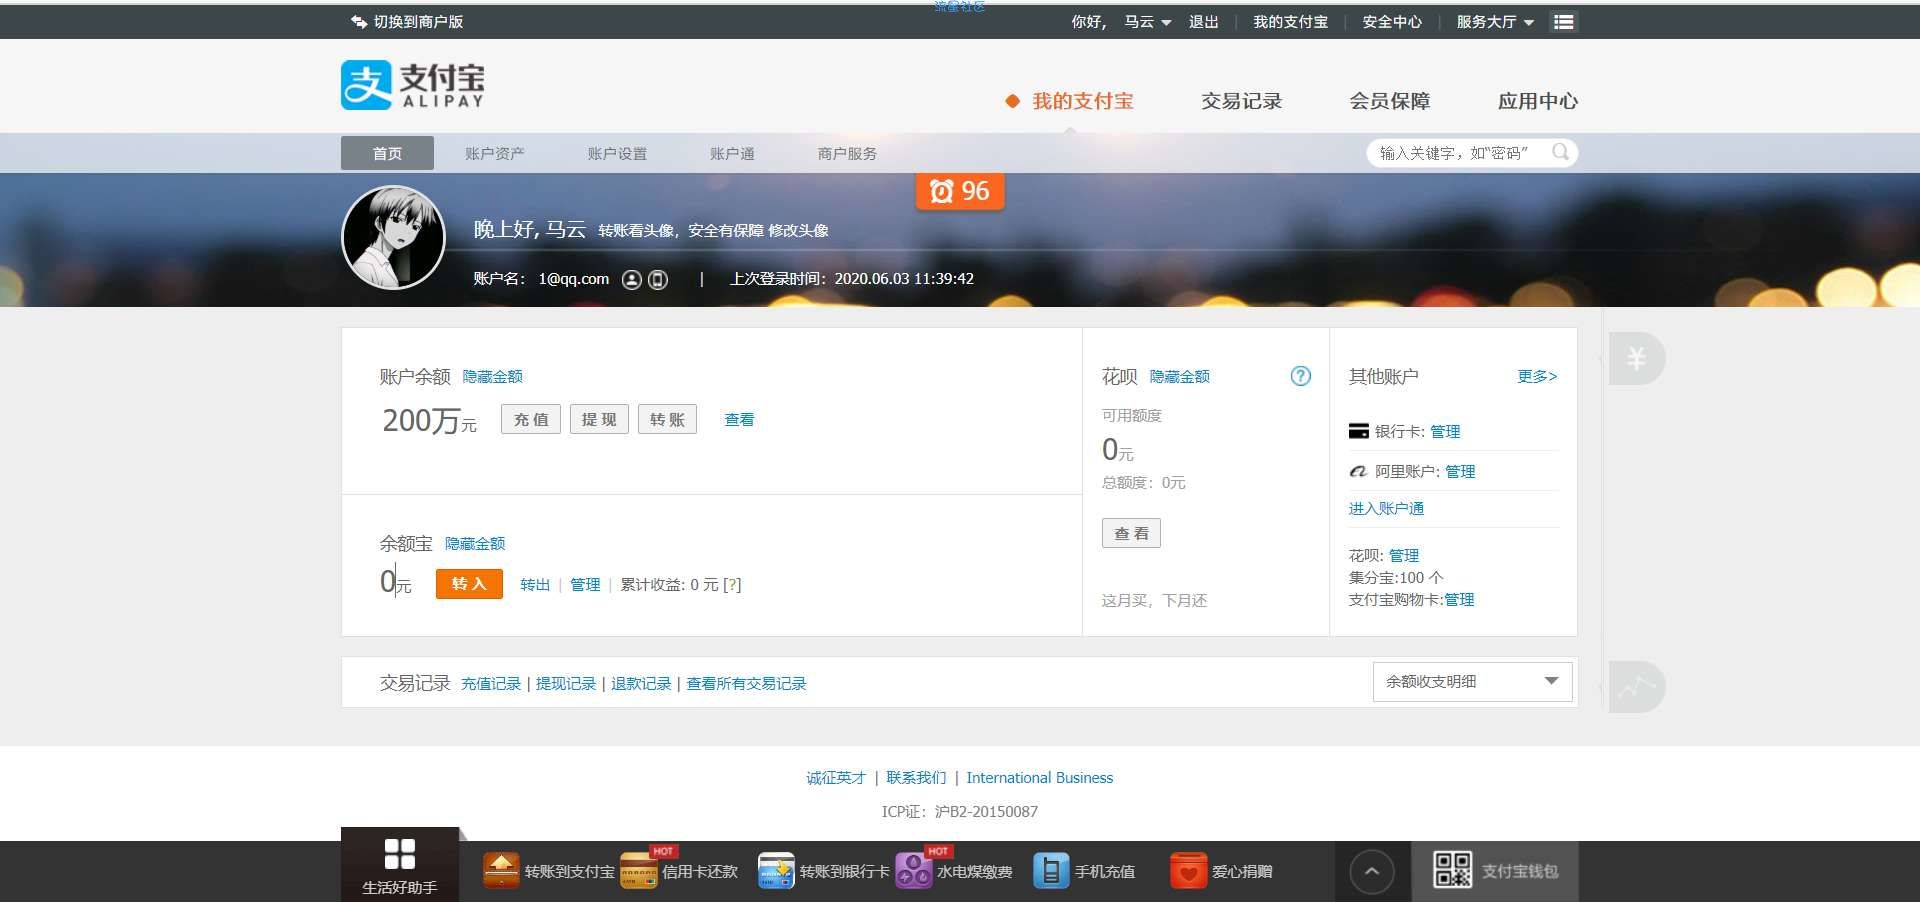Click 联系我们 footer link

tap(916, 778)
